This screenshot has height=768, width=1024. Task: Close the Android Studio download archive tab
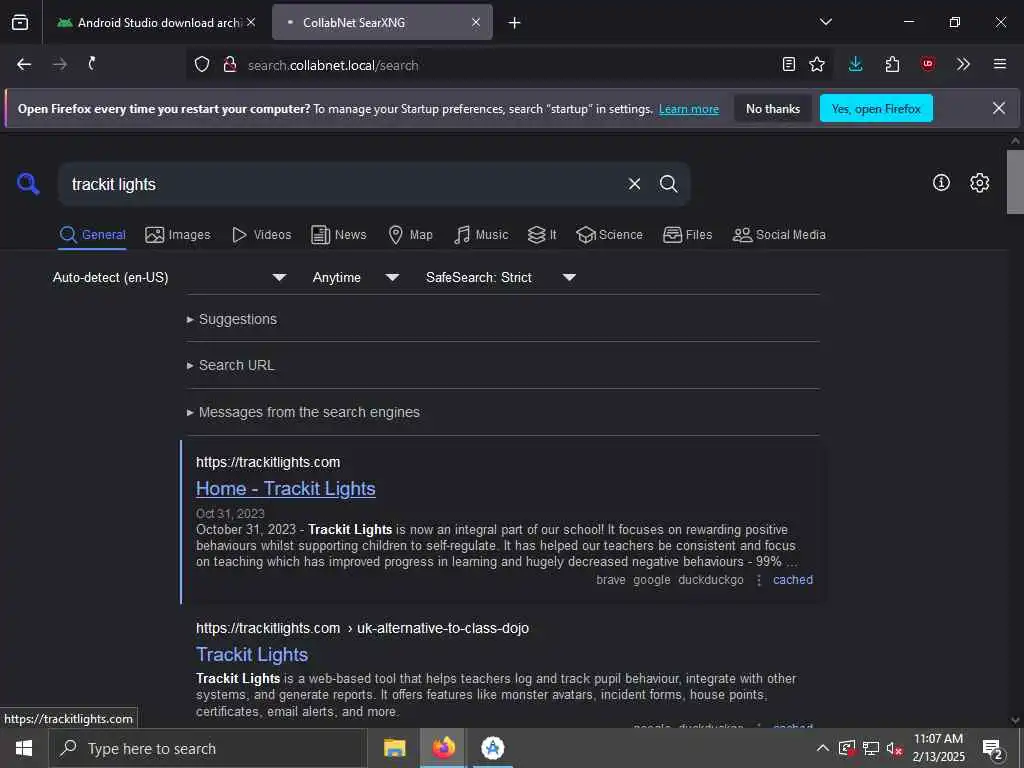click(251, 22)
